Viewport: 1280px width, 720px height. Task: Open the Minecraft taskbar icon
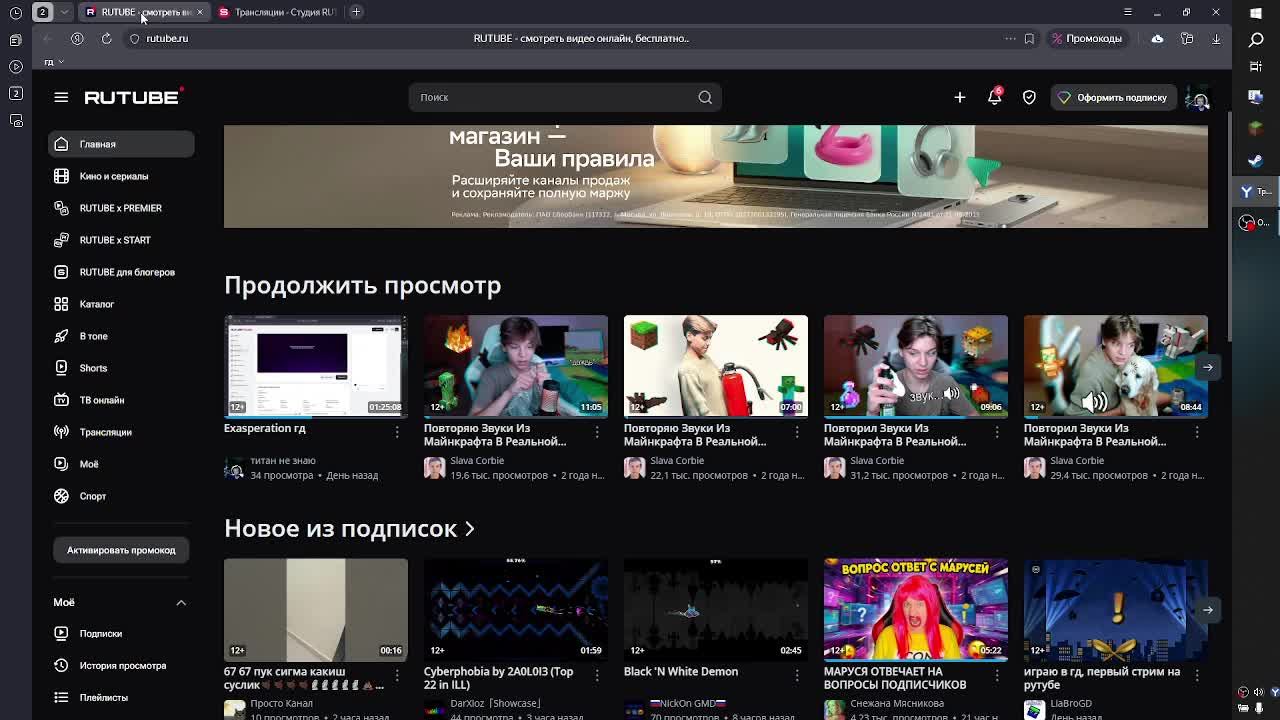pos(1256,128)
